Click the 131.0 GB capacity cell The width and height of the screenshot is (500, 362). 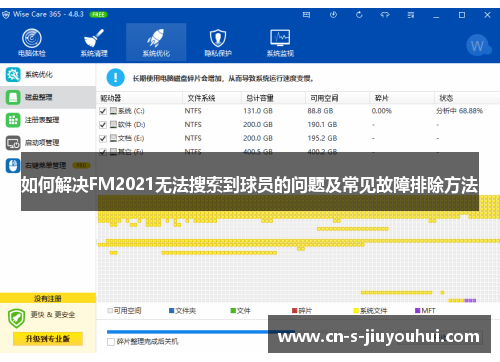(x=258, y=111)
